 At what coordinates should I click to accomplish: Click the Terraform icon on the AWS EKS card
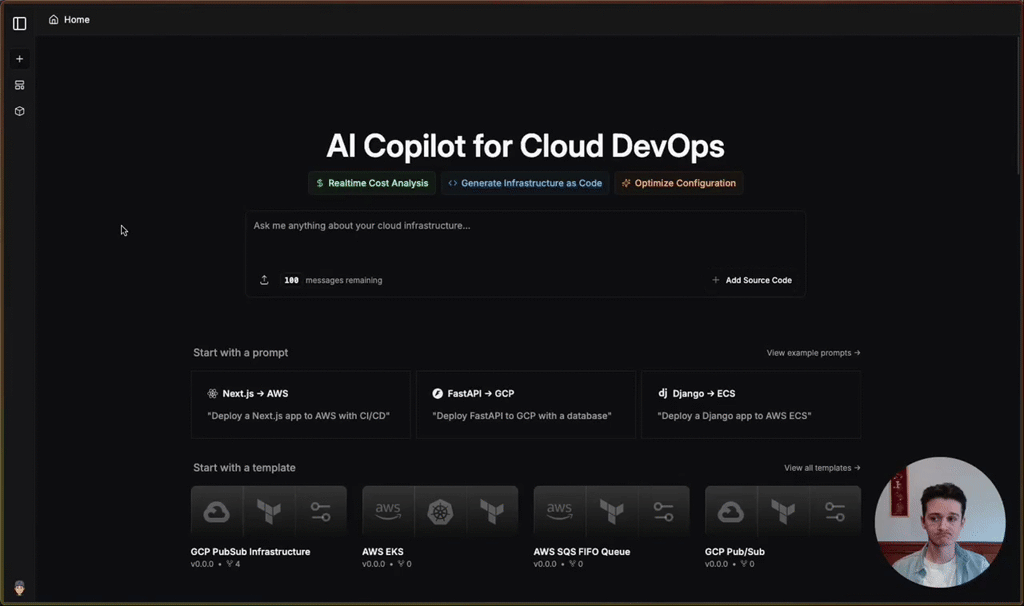pyautogui.click(x=492, y=511)
